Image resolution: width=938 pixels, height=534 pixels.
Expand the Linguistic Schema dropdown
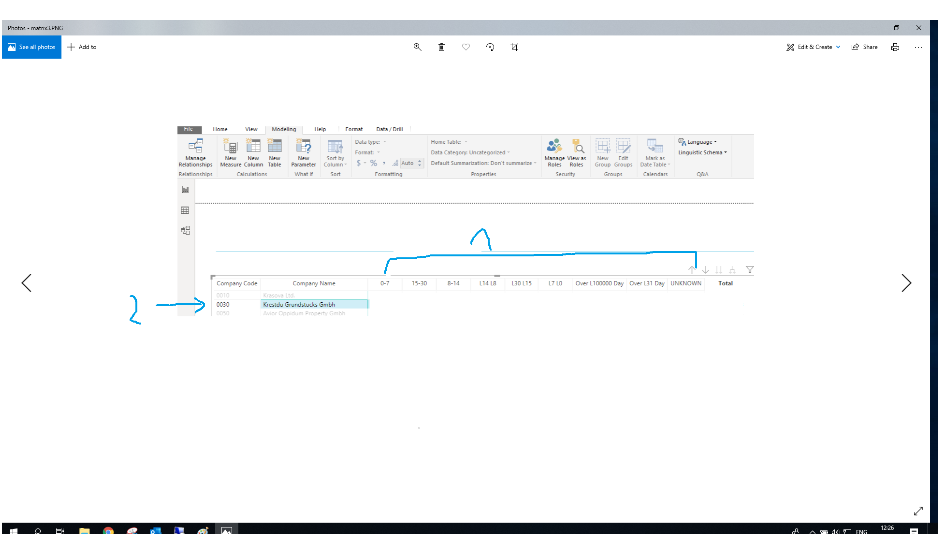coord(702,152)
